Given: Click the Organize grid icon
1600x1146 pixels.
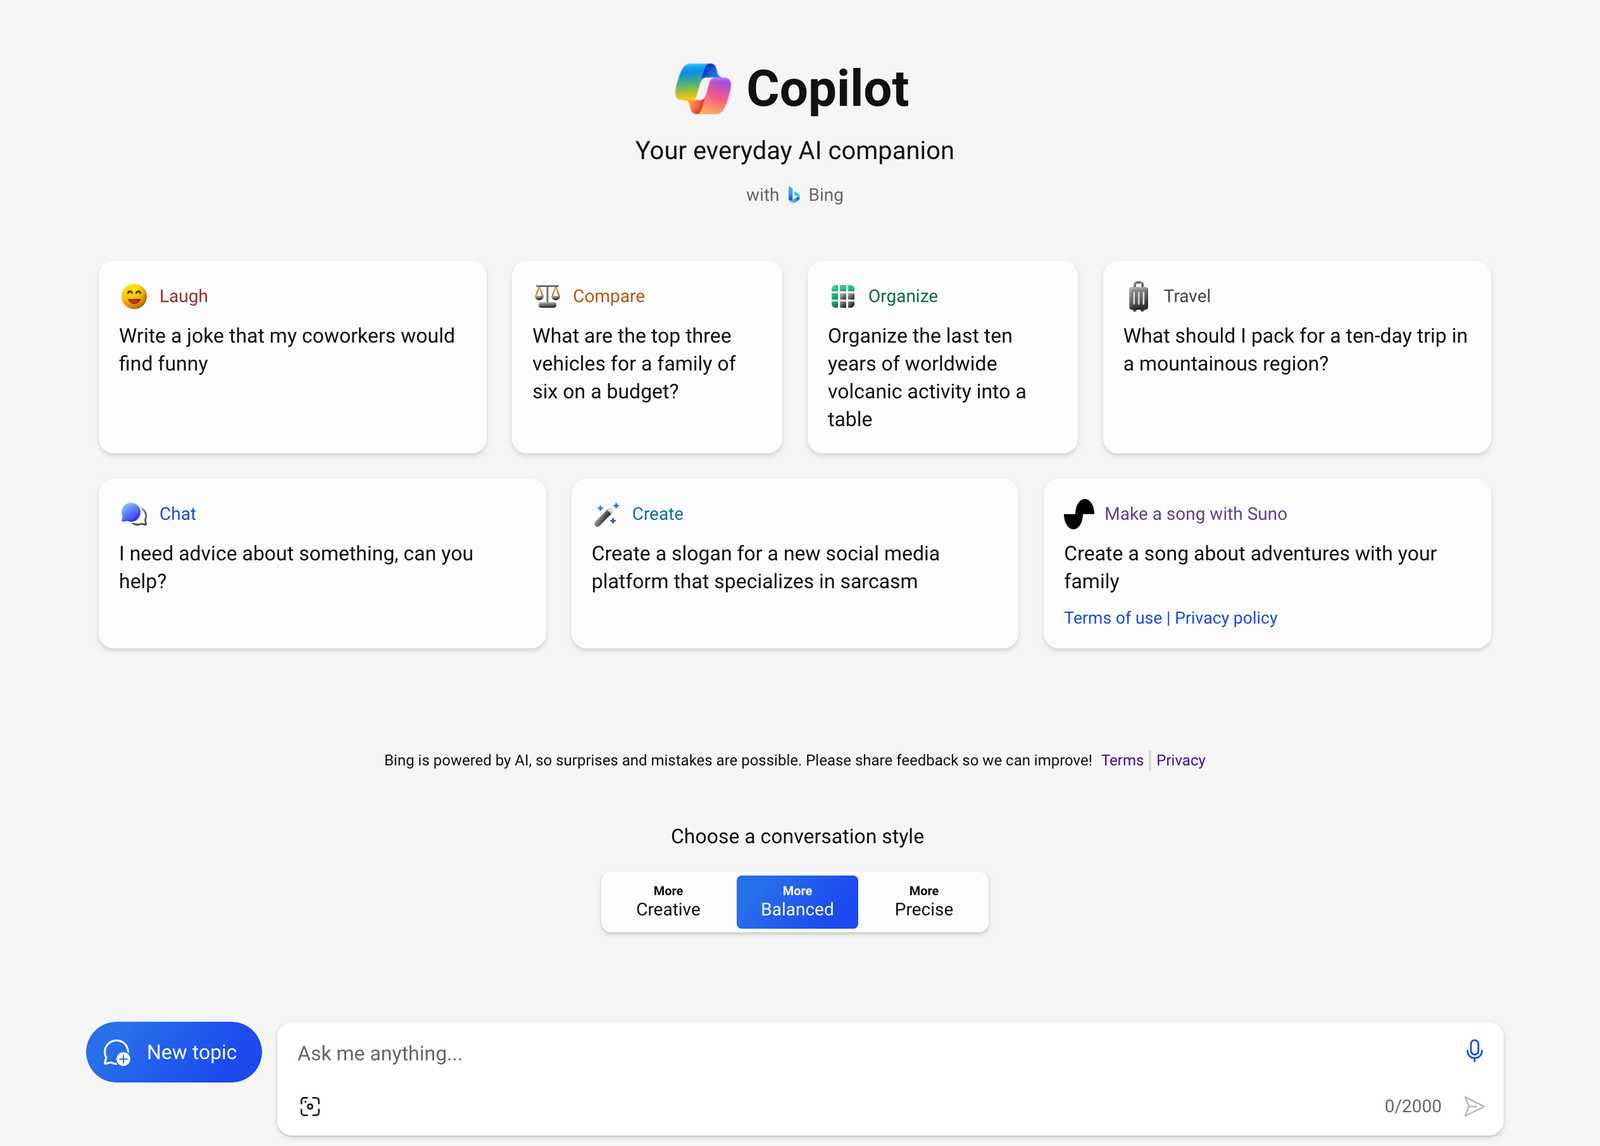Looking at the screenshot, I should coord(843,296).
